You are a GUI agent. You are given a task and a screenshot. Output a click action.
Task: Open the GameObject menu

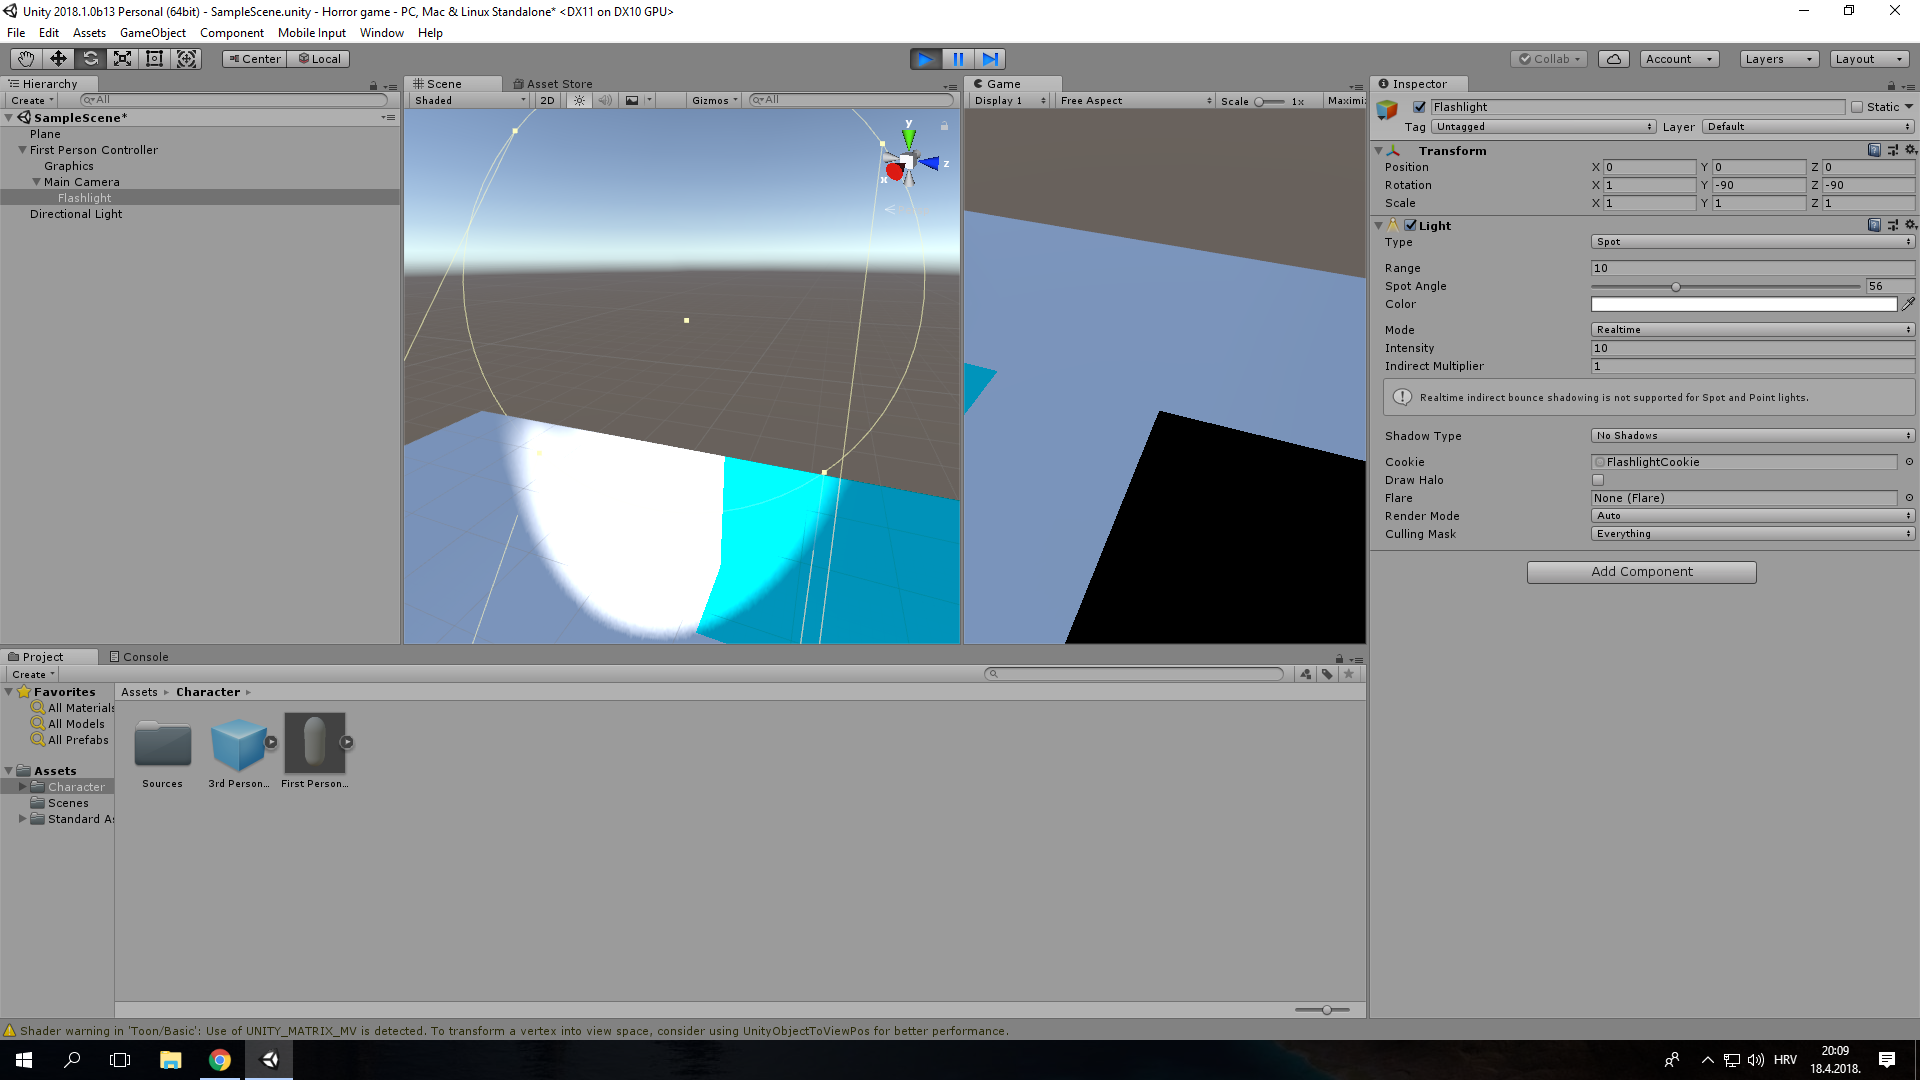tap(152, 33)
